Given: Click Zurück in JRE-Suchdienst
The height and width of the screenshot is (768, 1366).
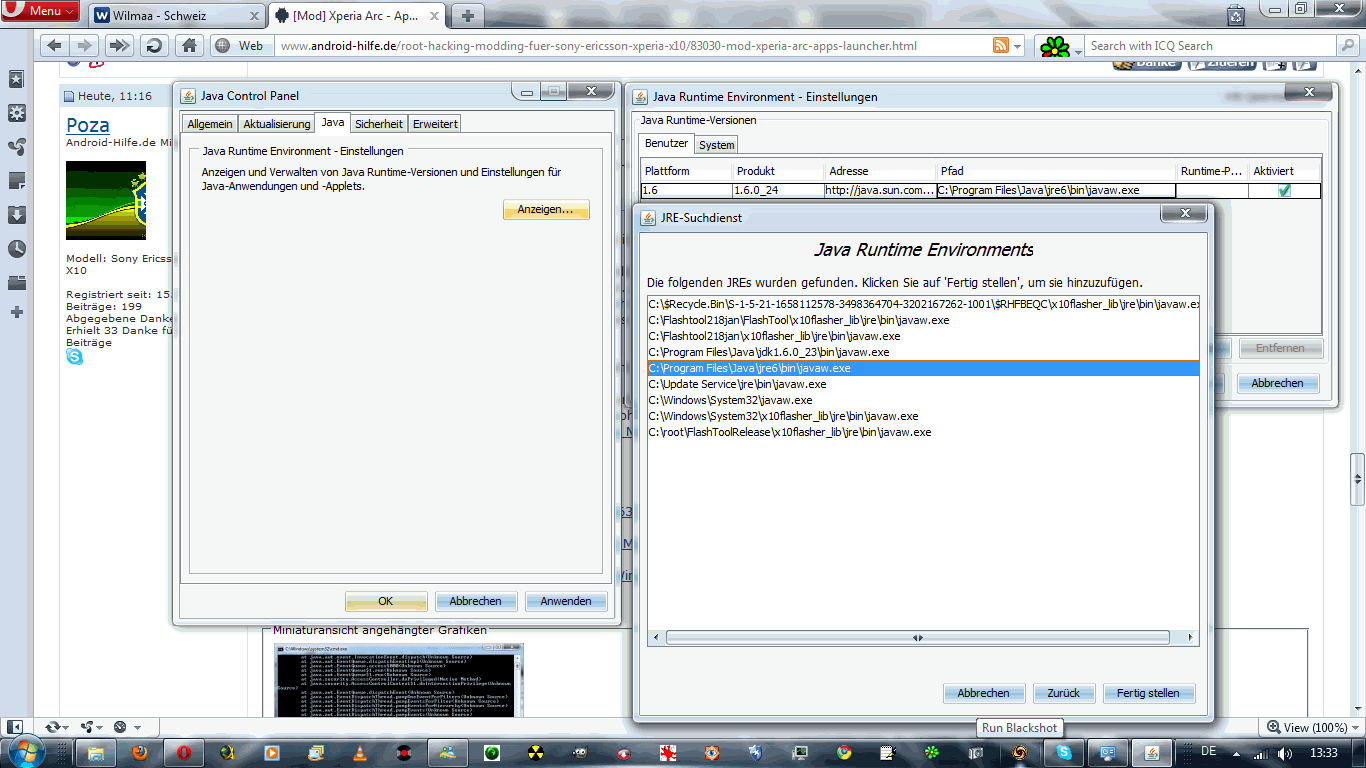Looking at the screenshot, I should tap(1063, 693).
